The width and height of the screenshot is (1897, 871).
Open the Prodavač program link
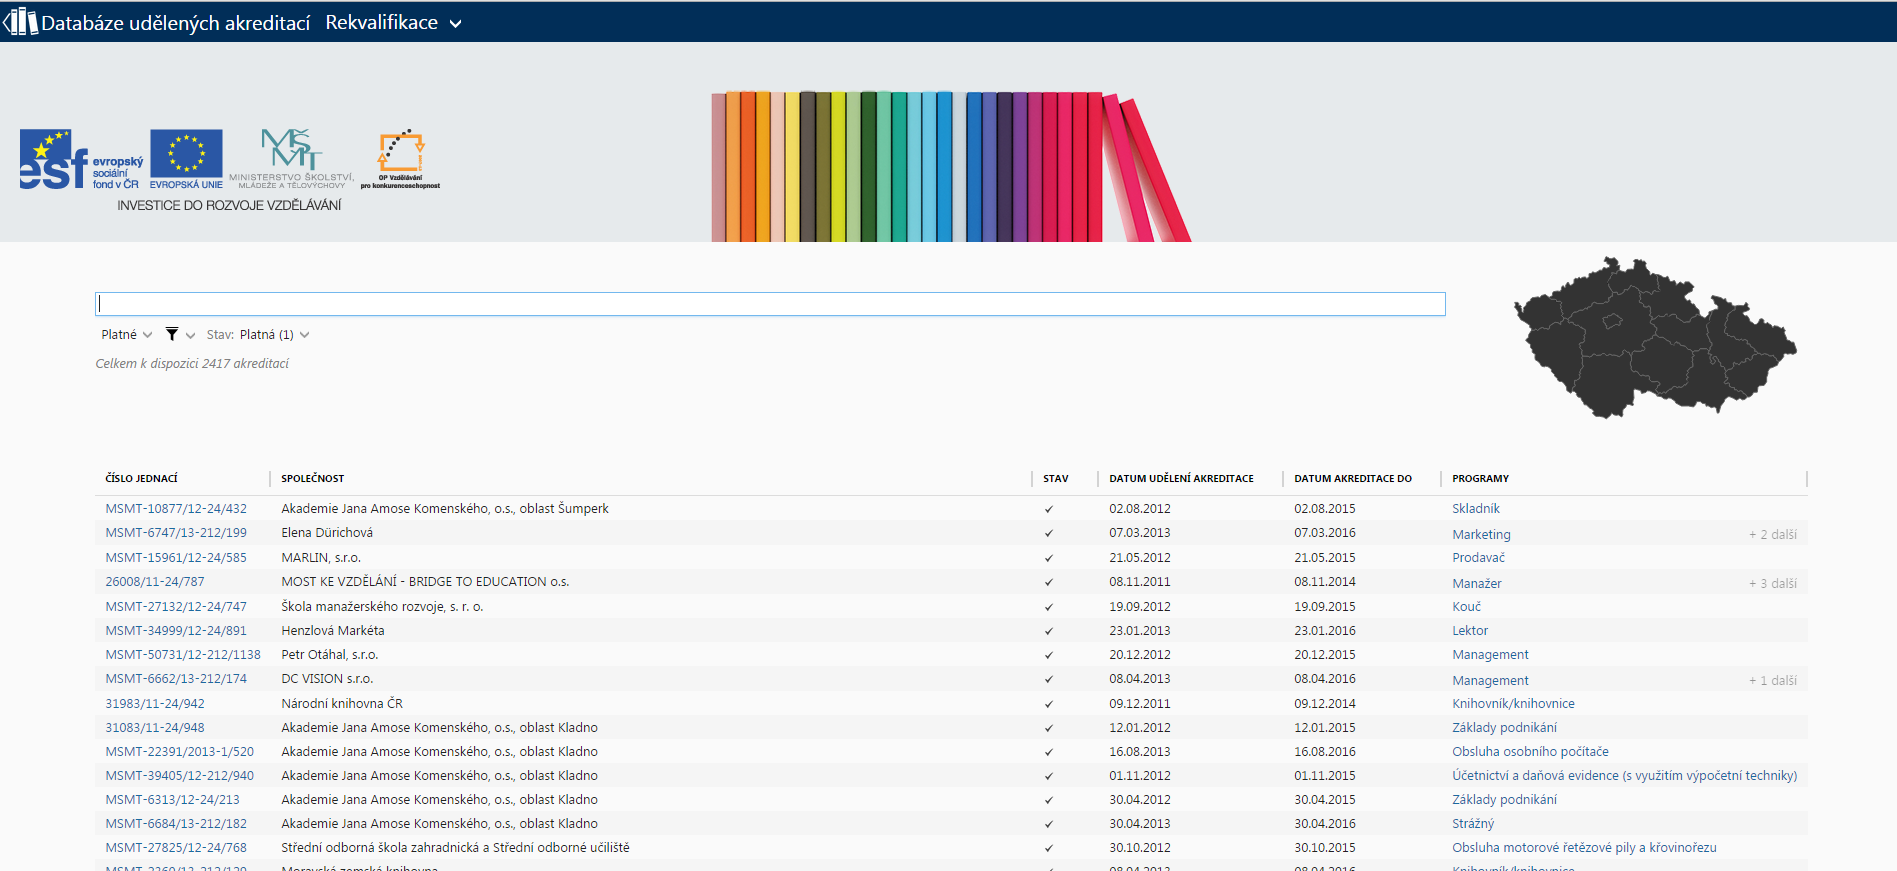pyautogui.click(x=1478, y=558)
